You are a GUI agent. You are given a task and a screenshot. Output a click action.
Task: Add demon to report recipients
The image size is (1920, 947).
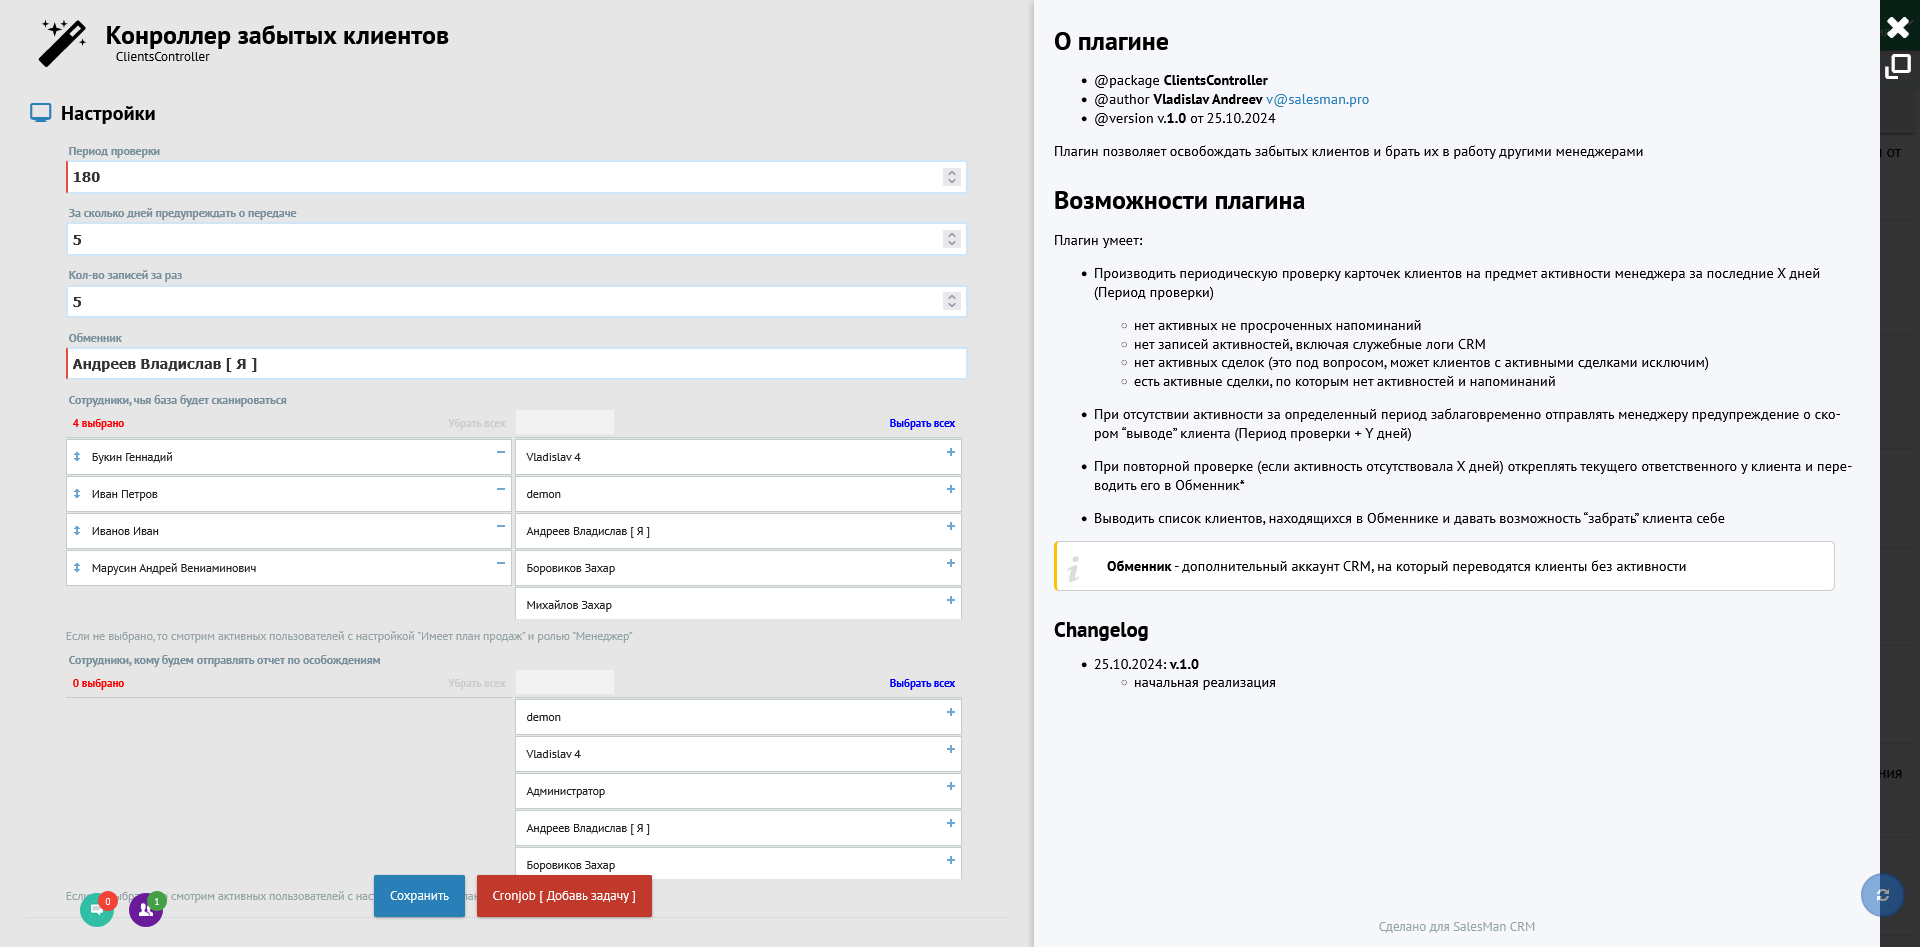[950, 712]
